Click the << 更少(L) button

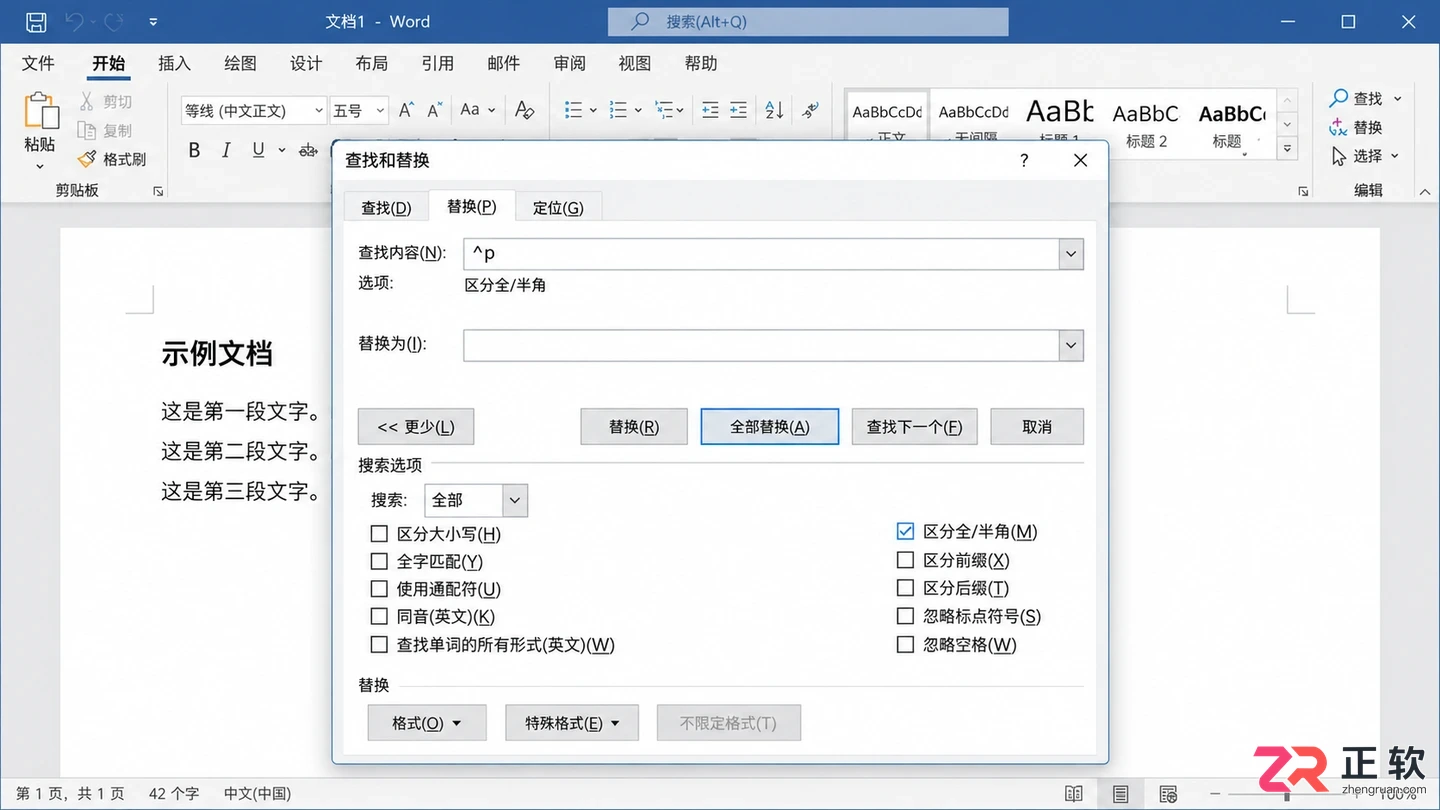(416, 427)
